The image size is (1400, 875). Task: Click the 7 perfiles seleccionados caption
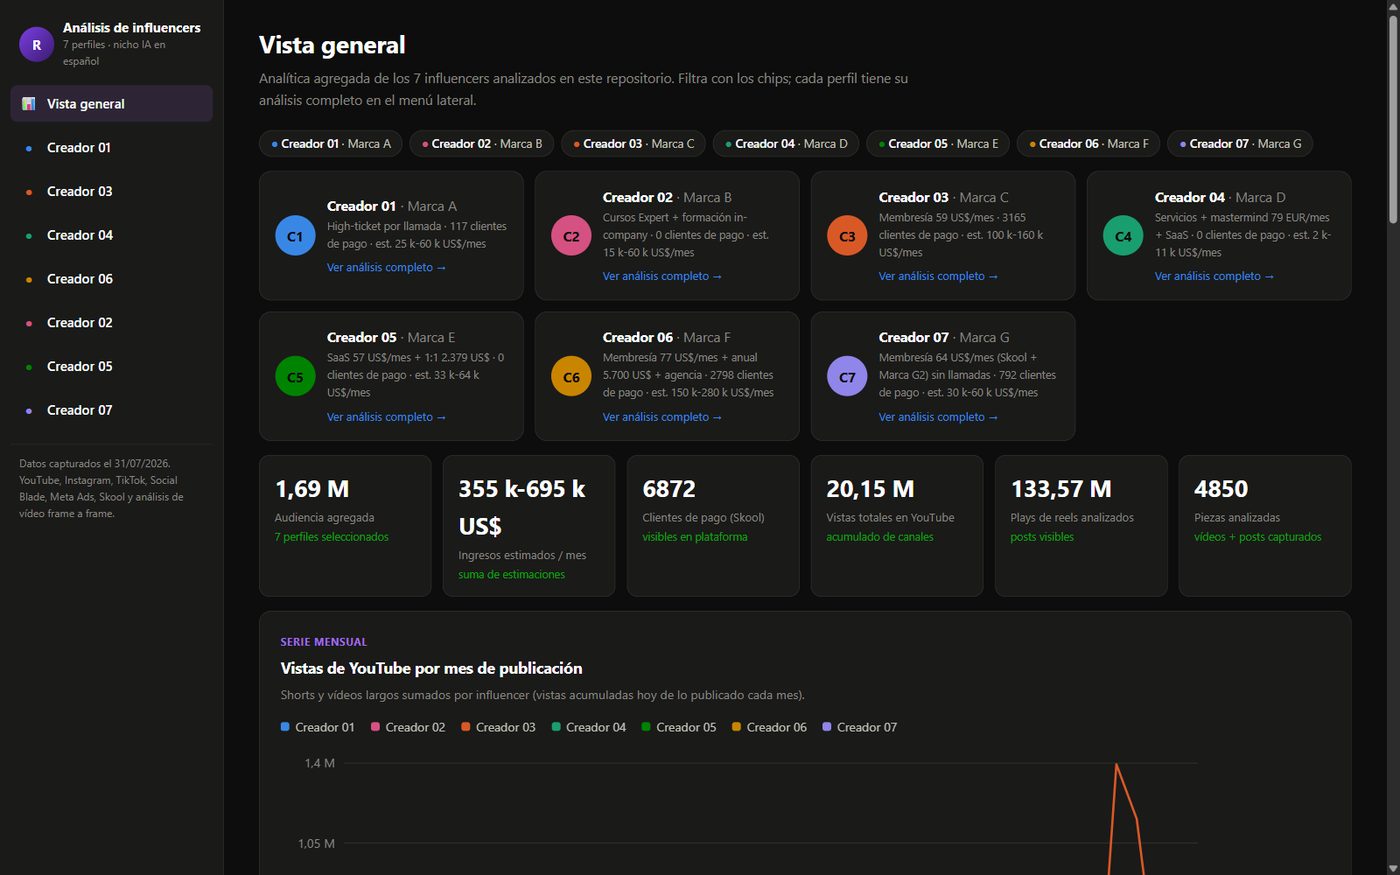tap(332, 537)
